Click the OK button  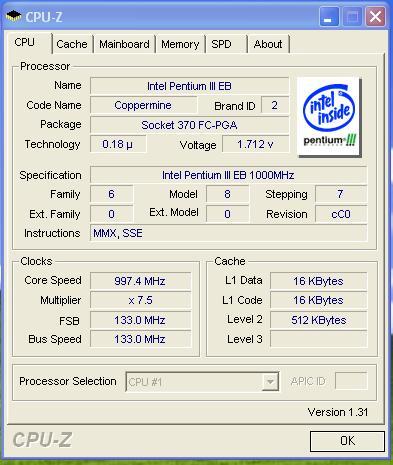point(347,441)
